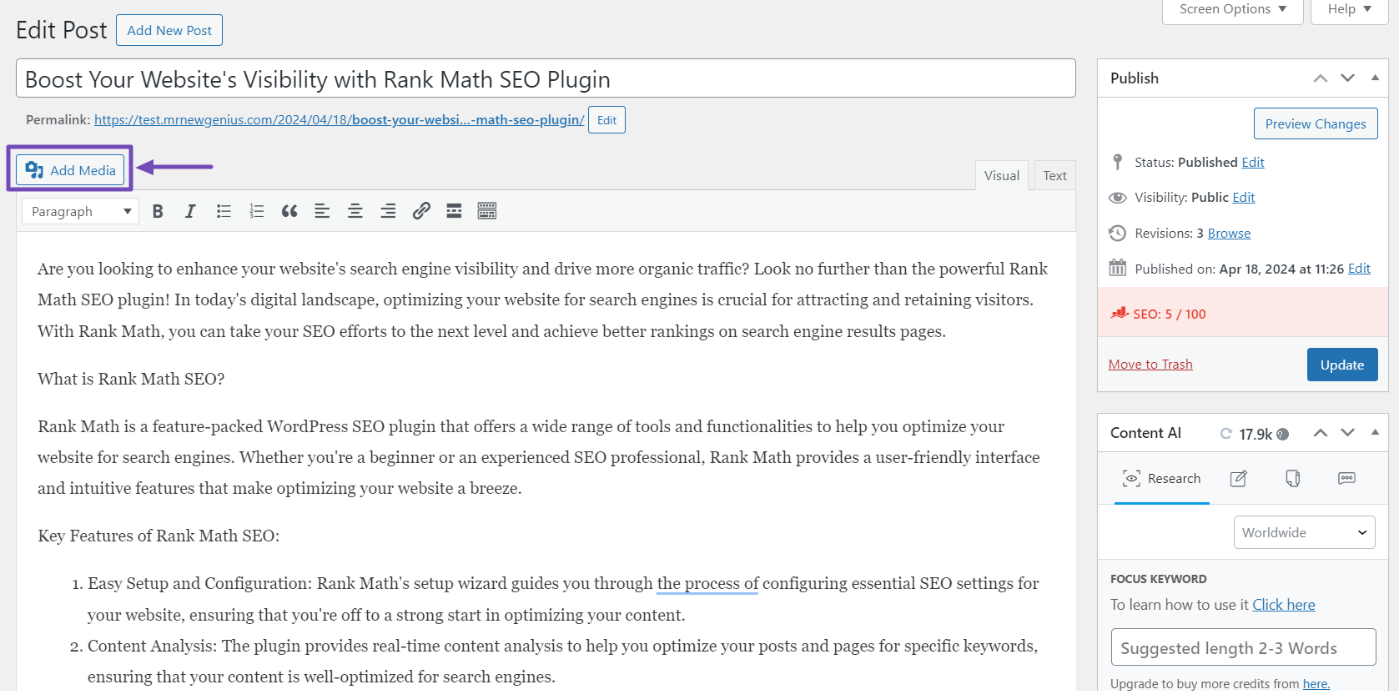This screenshot has height=691, width=1399.
Task: Collapse the Content AI panel
Action: coord(1375,433)
